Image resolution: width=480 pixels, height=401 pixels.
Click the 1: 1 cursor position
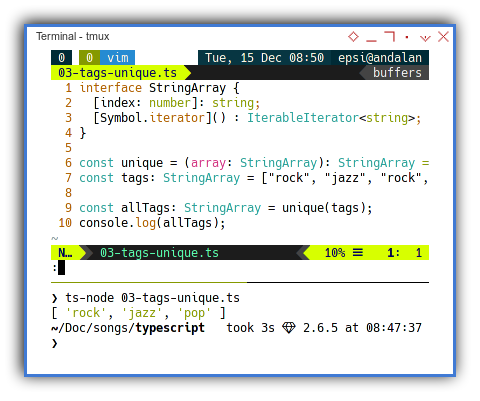click(404, 253)
